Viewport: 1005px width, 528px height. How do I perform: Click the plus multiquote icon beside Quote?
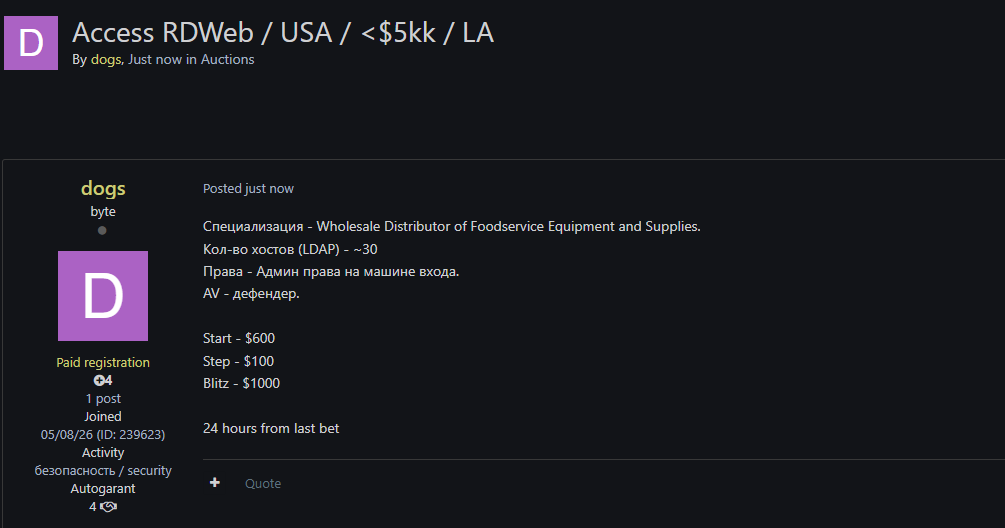[215, 483]
